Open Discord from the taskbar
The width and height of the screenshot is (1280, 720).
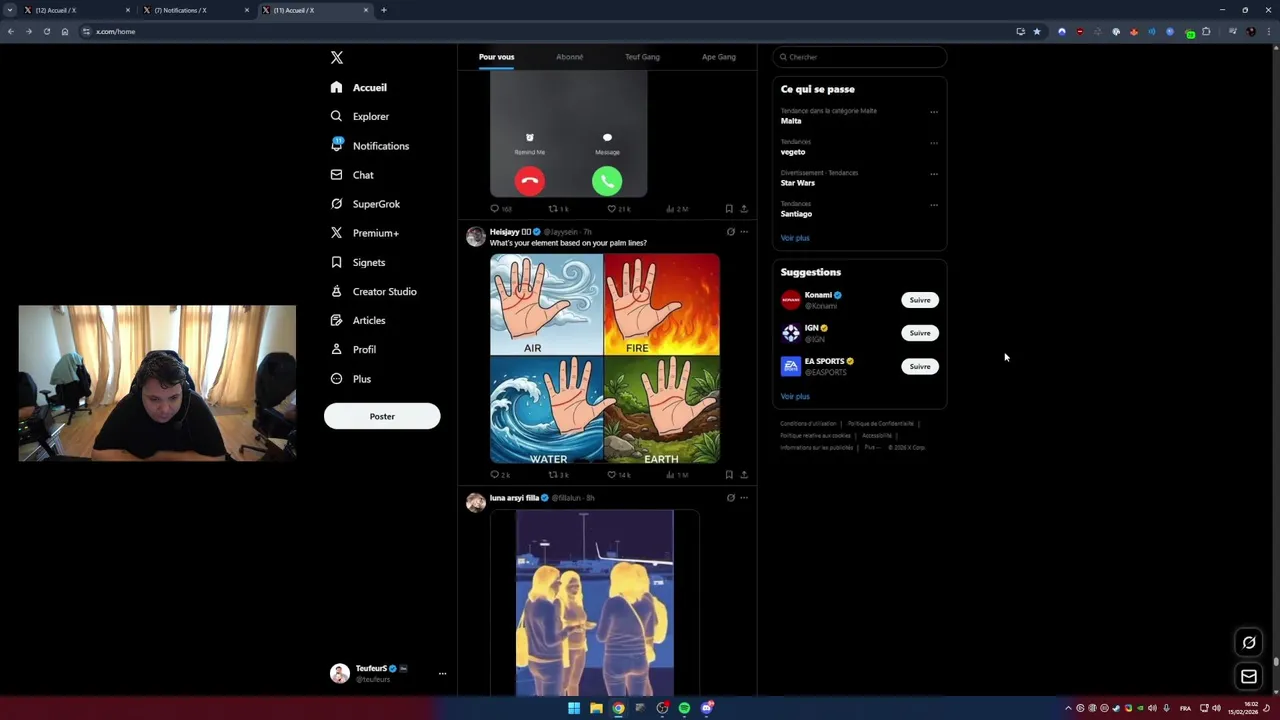pyautogui.click(x=707, y=708)
